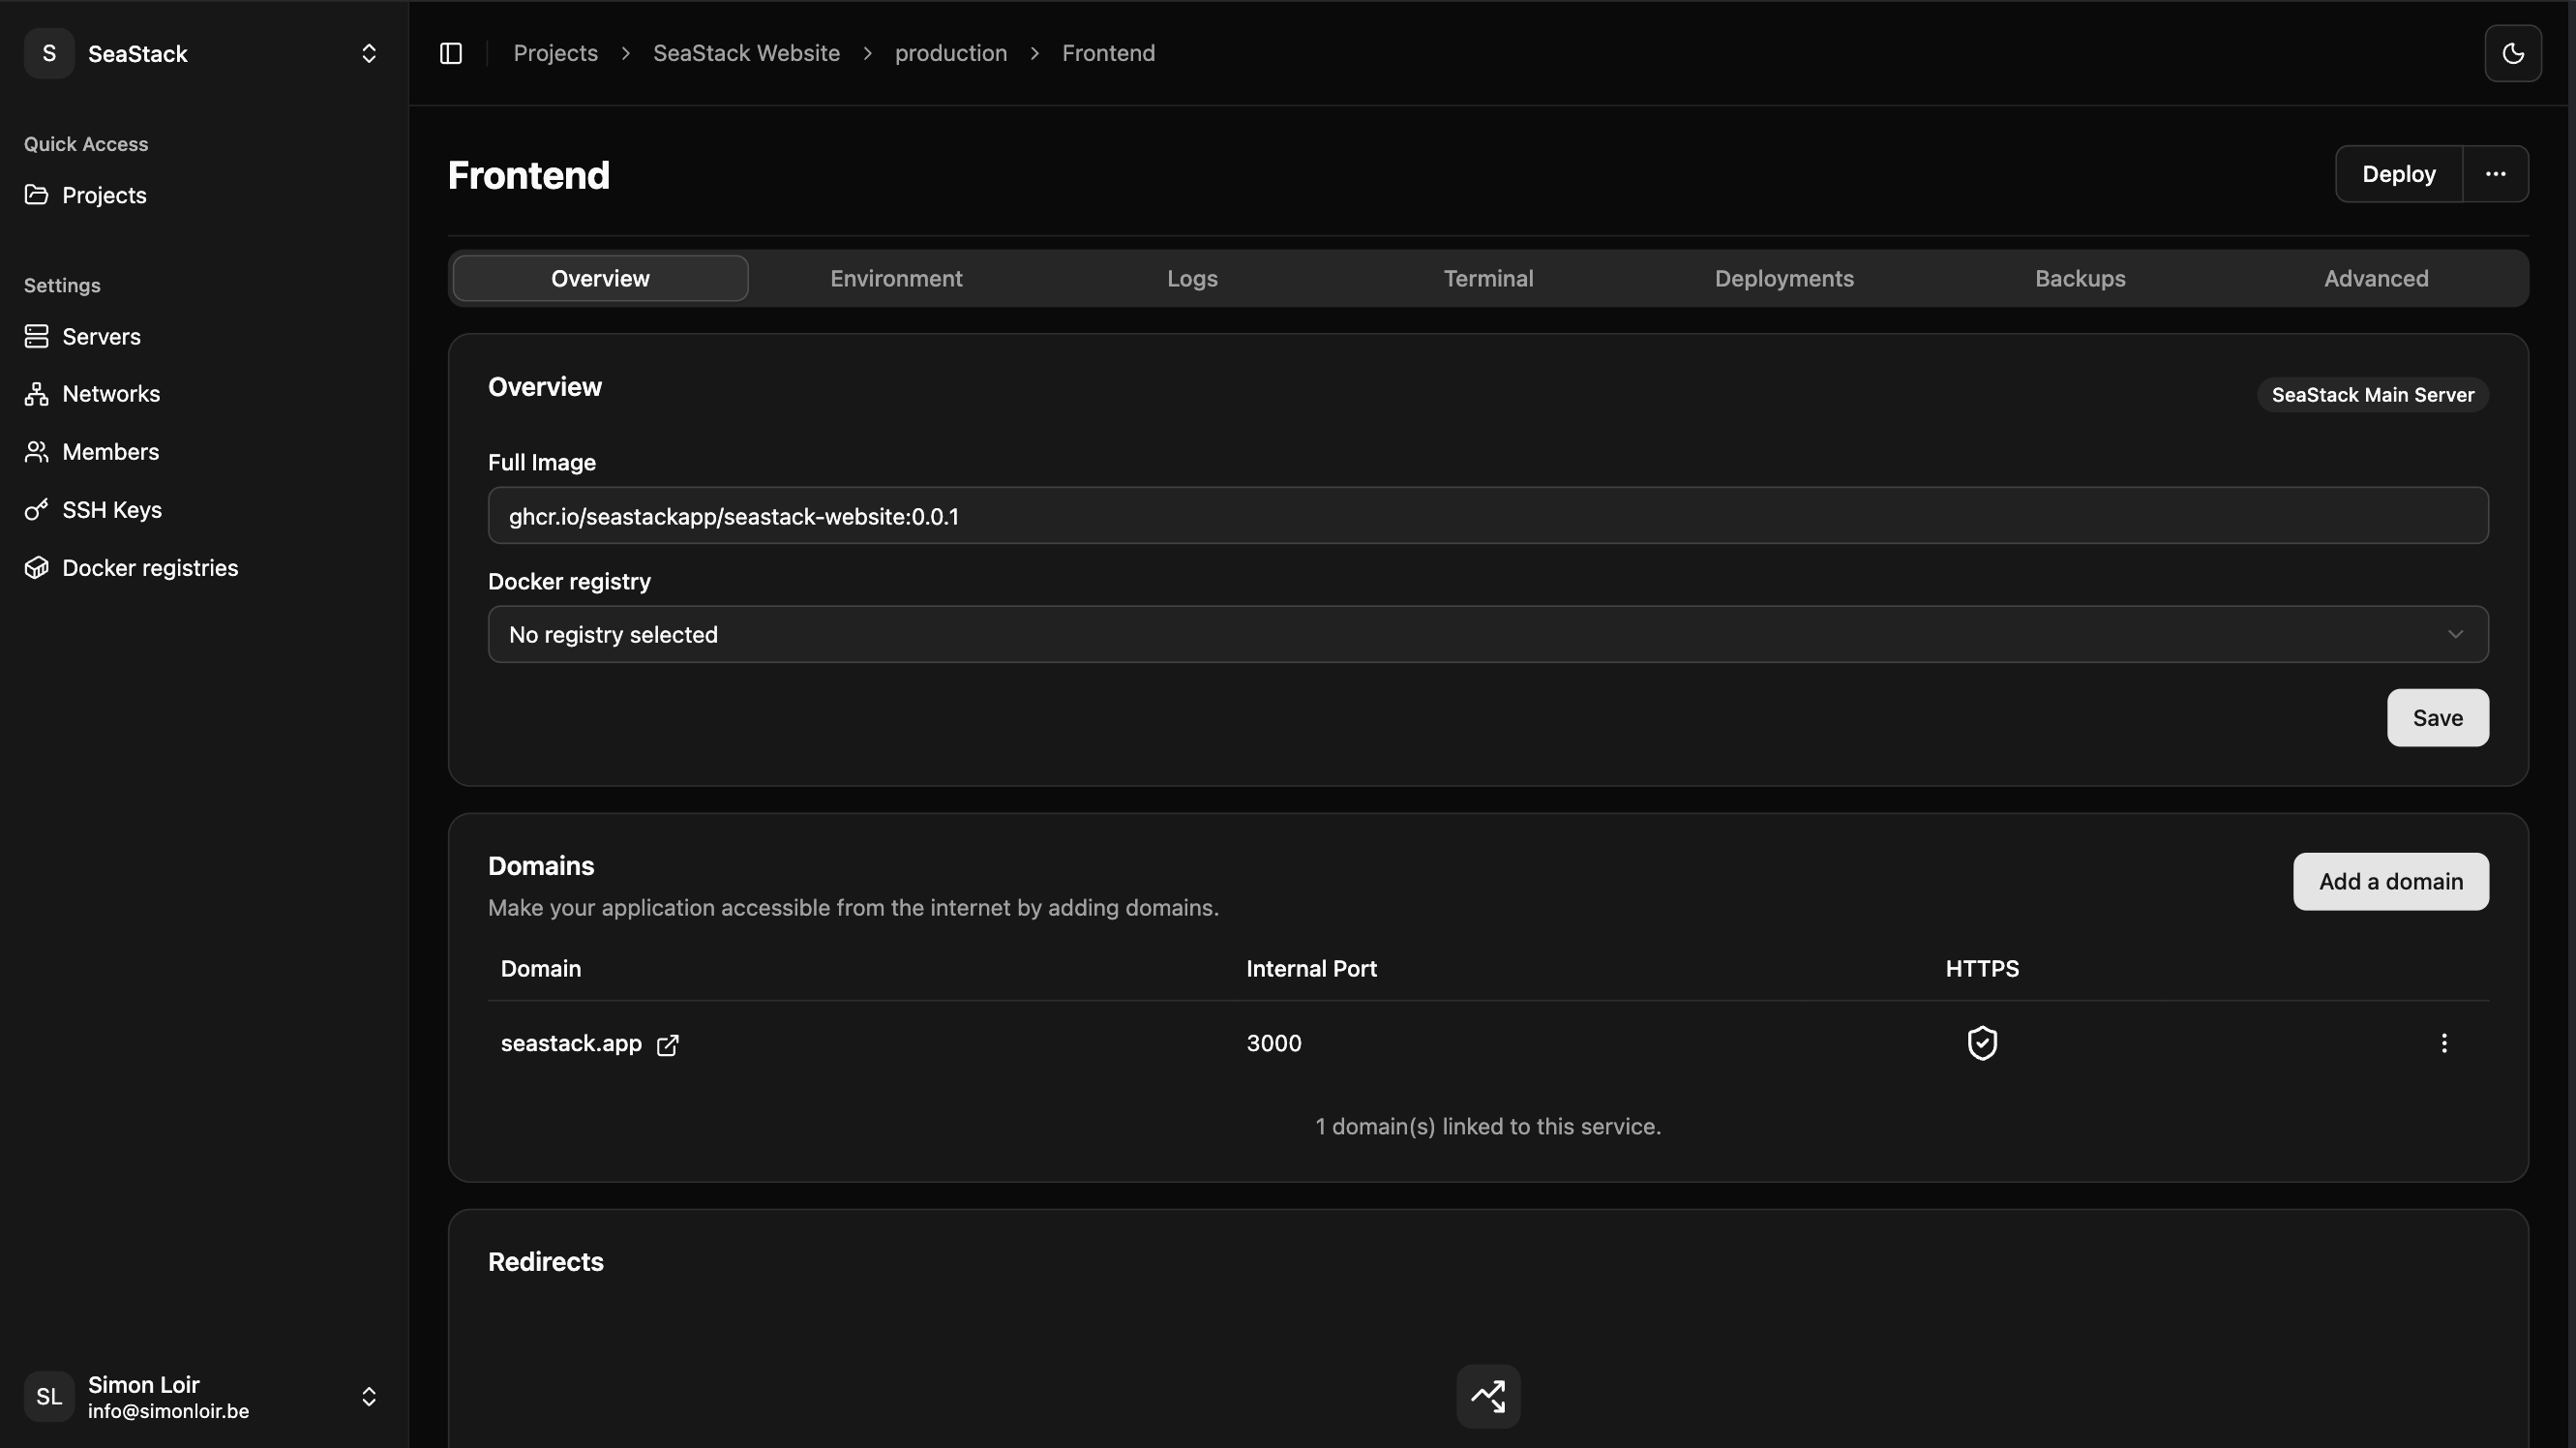Open the Deployments tab
This screenshot has width=2576, height=1448.
click(x=1783, y=278)
